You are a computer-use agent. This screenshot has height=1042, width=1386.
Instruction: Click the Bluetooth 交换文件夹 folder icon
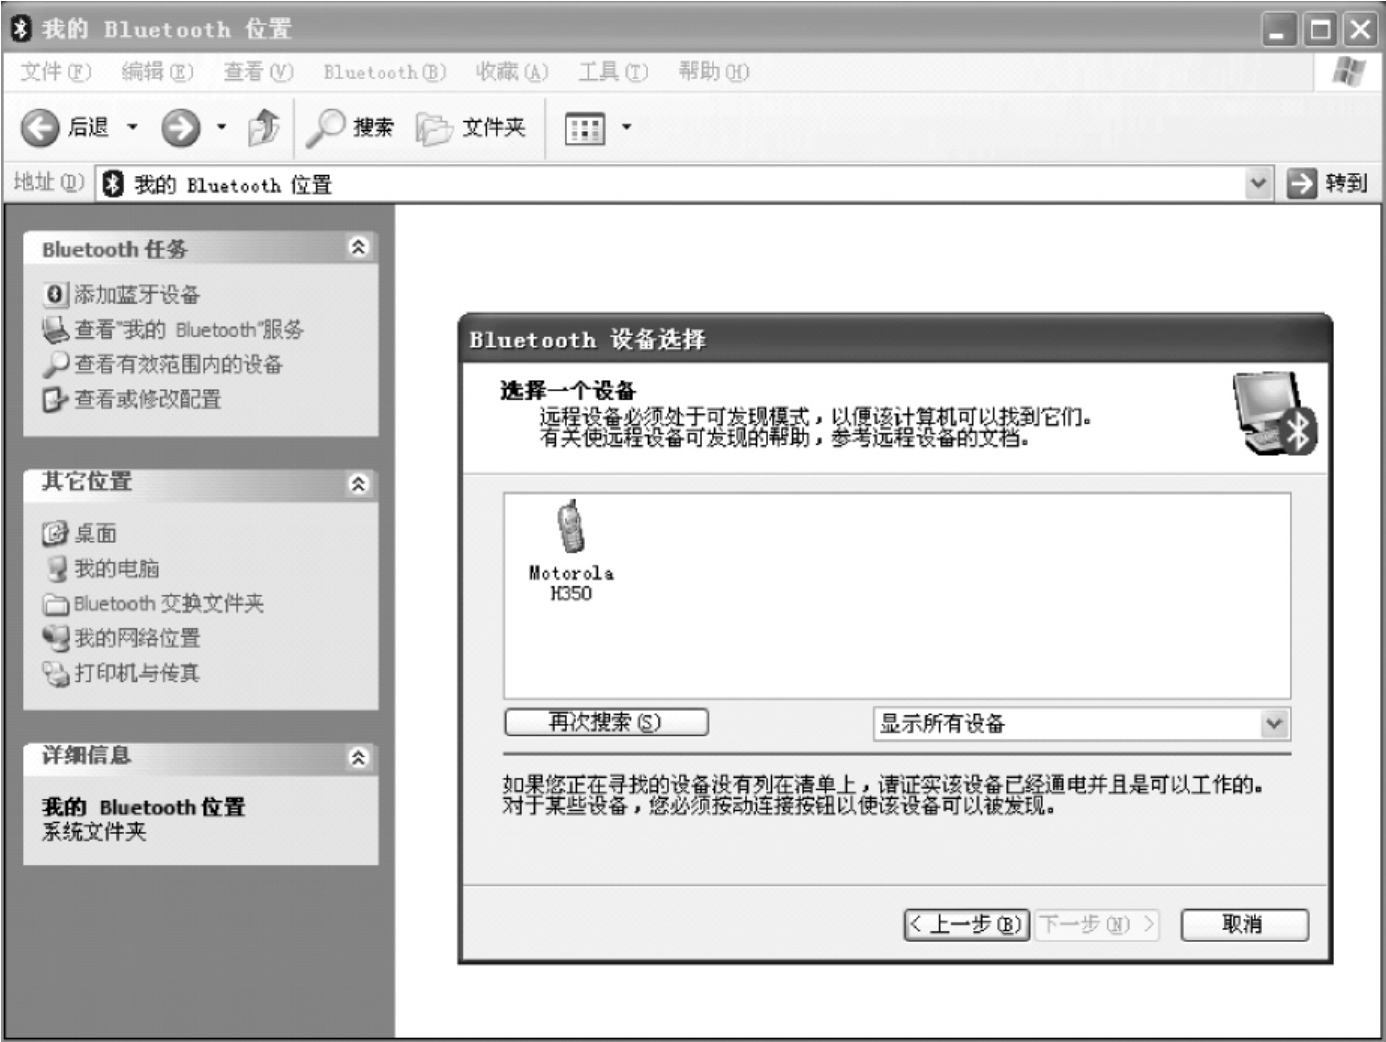(55, 604)
